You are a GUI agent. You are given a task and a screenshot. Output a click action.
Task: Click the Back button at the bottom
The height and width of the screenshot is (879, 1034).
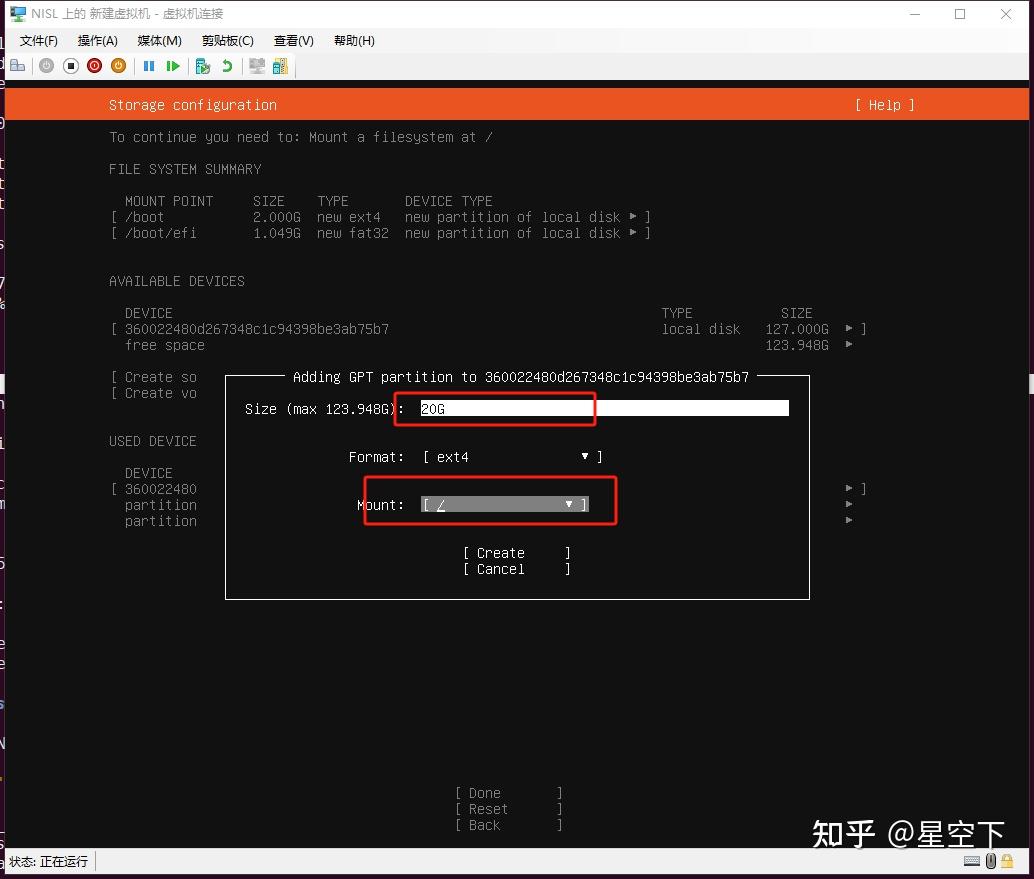tap(508, 825)
